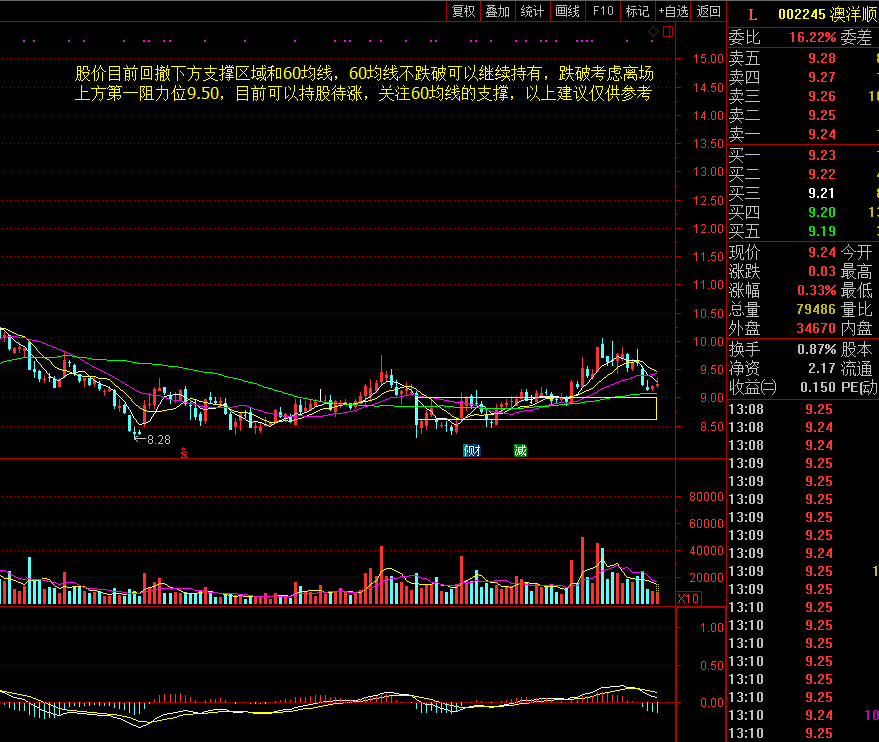The width and height of the screenshot is (879, 742).
Task: Add stock via +自选 button
Action: [x=673, y=11]
